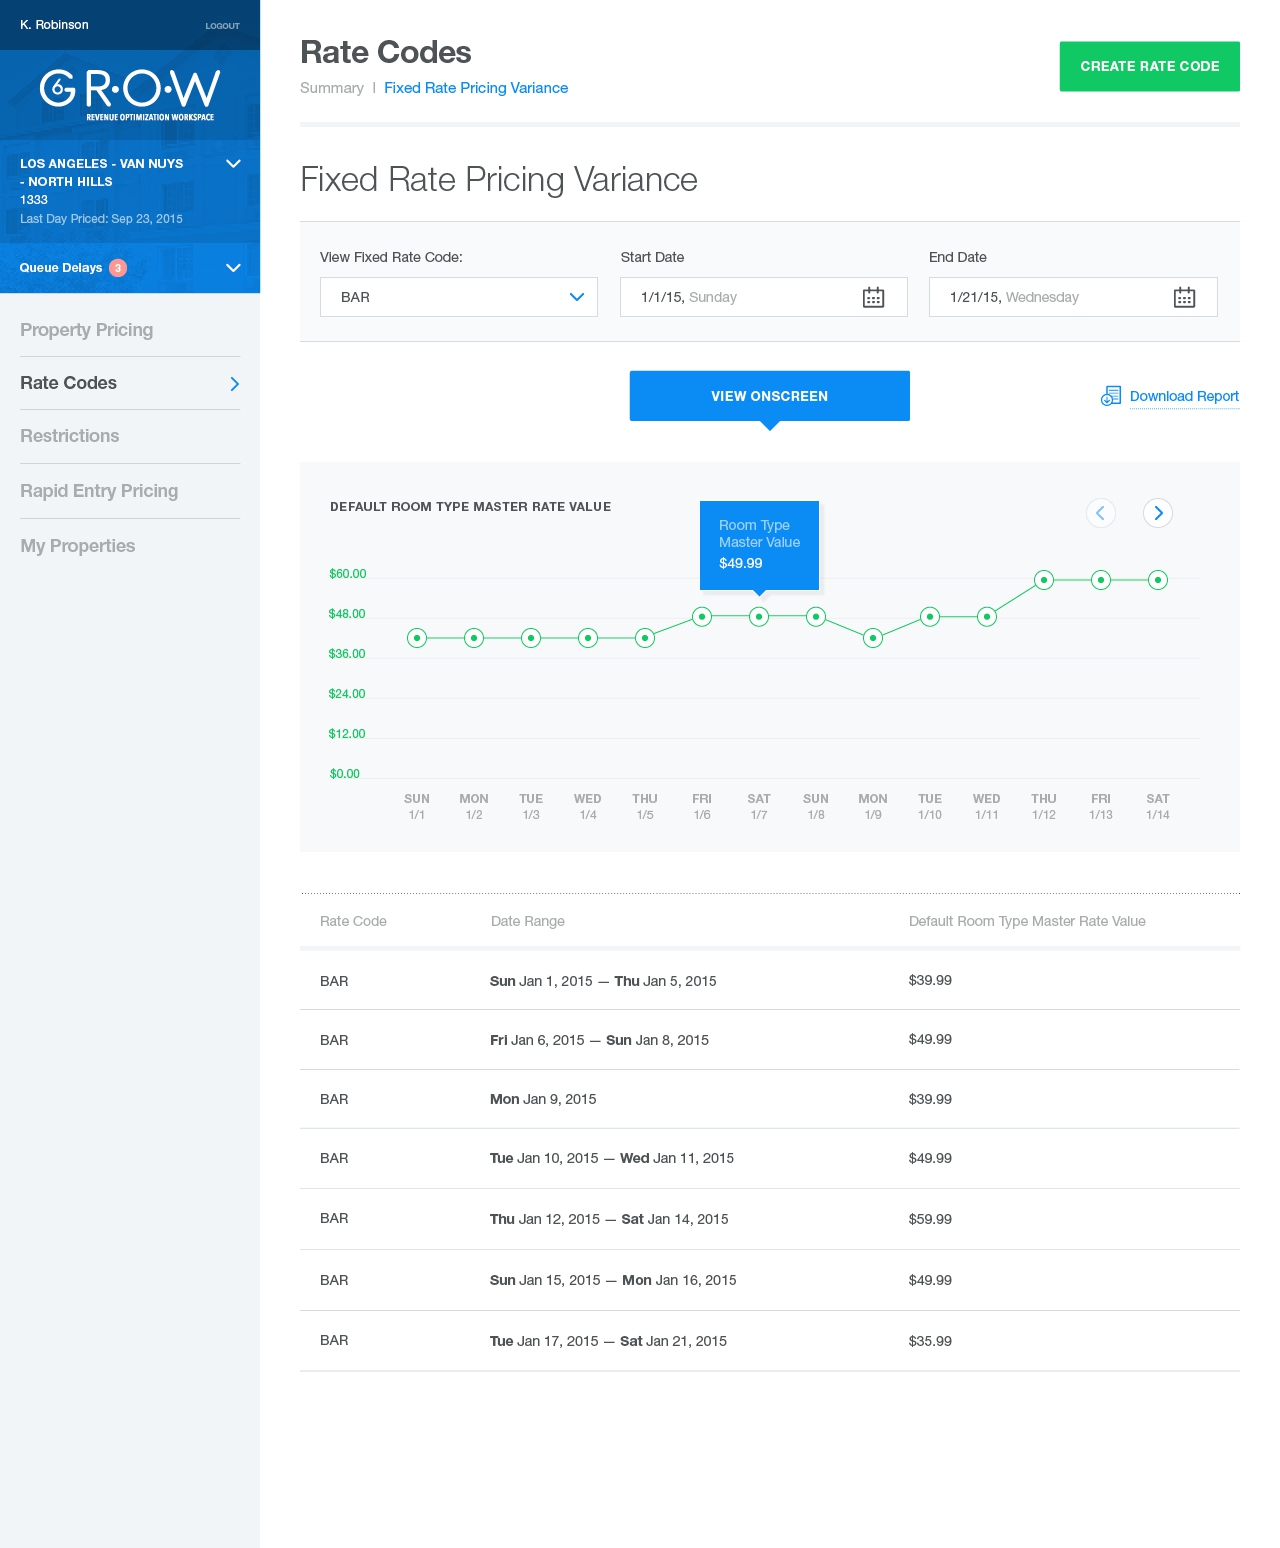Click the Download Report document icon

point(1110,396)
